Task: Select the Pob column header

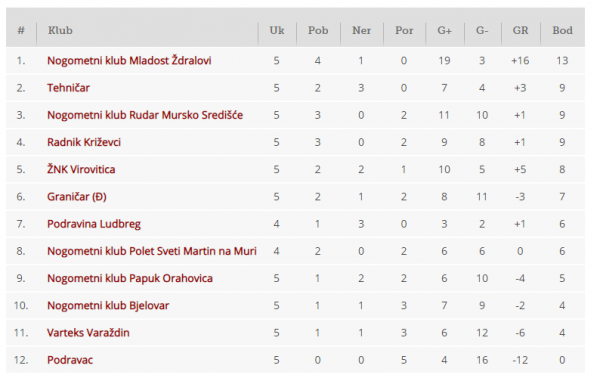Action: tap(318, 30)
